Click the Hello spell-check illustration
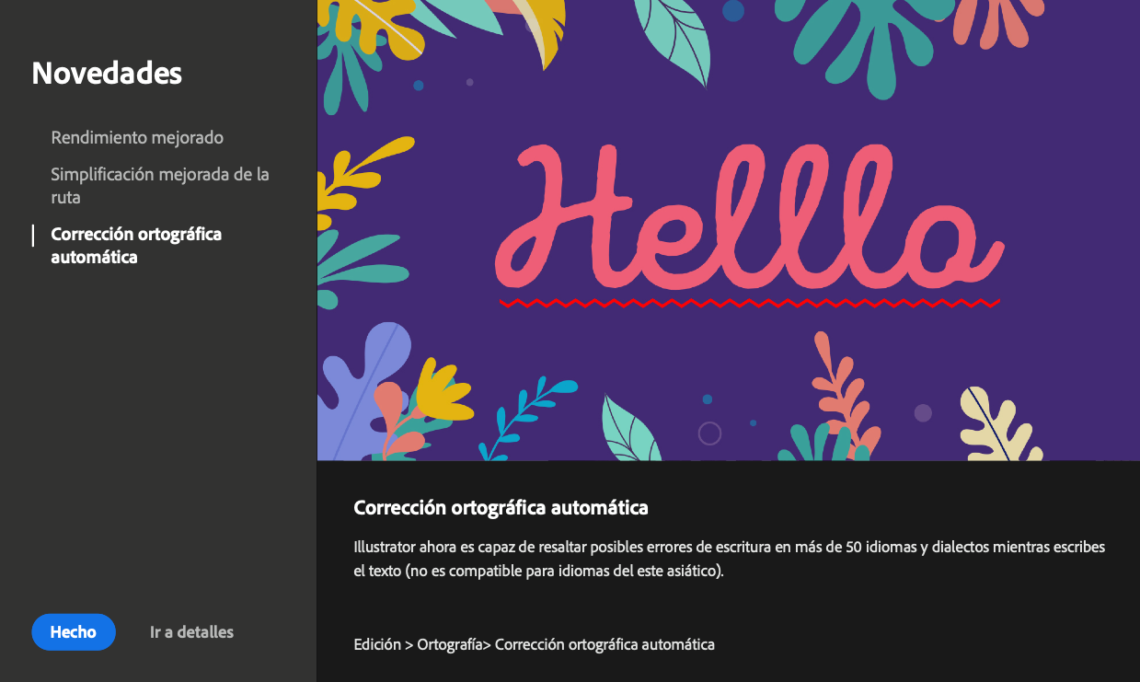1140x682 pixels. 728,230
